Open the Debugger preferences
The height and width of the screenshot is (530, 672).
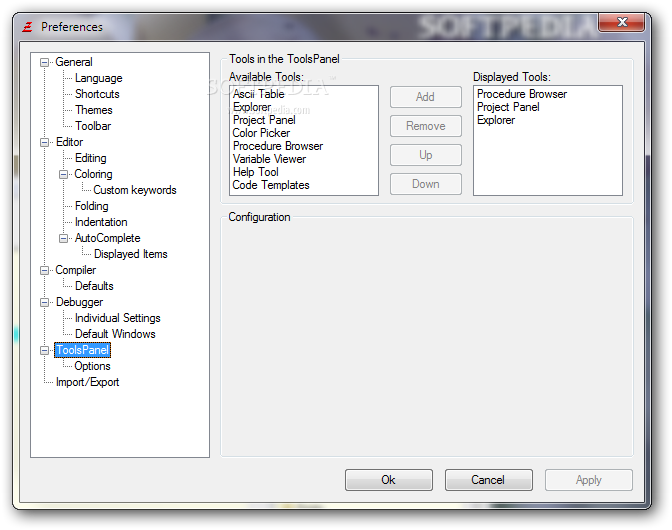click(x=80, y=302)
